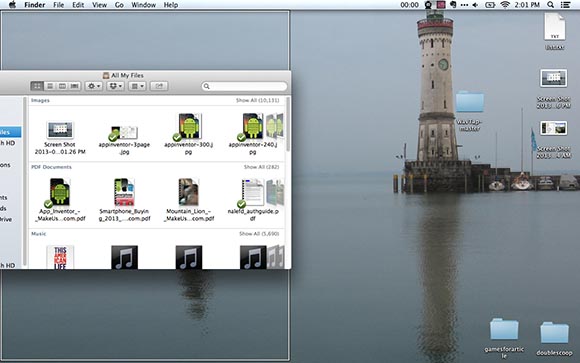Switch Finder to column view
The width and height of the screenshot is (580, 363).
pos(62,86)
